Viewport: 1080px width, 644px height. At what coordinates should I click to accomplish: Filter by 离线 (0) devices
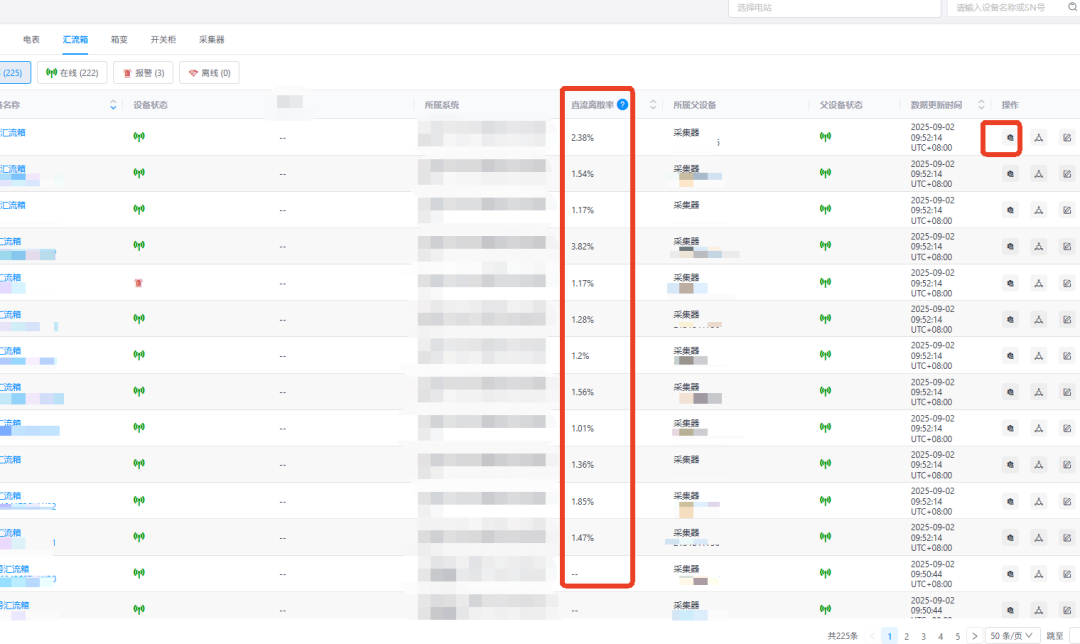click(209, 73)
